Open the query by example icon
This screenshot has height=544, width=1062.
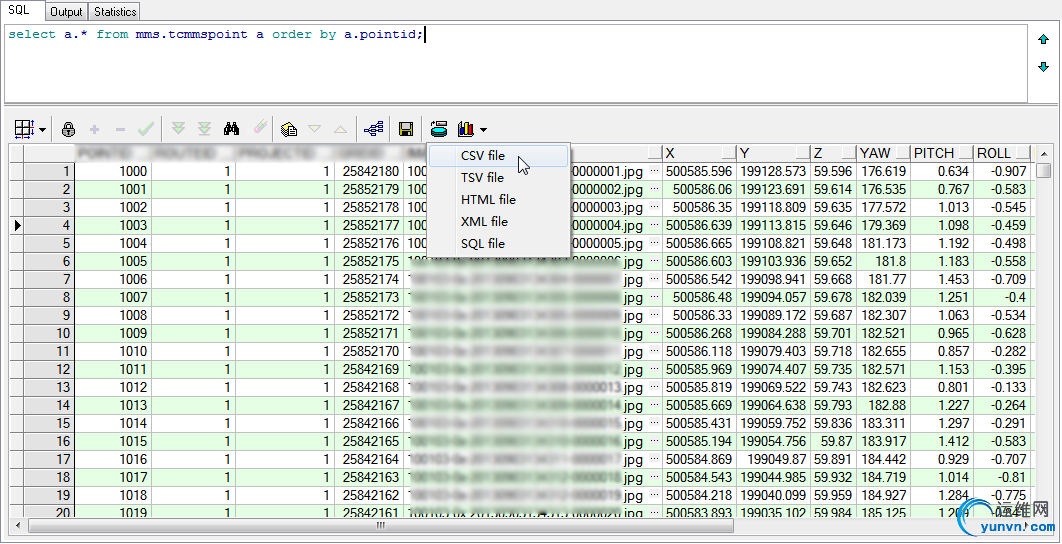289,129
